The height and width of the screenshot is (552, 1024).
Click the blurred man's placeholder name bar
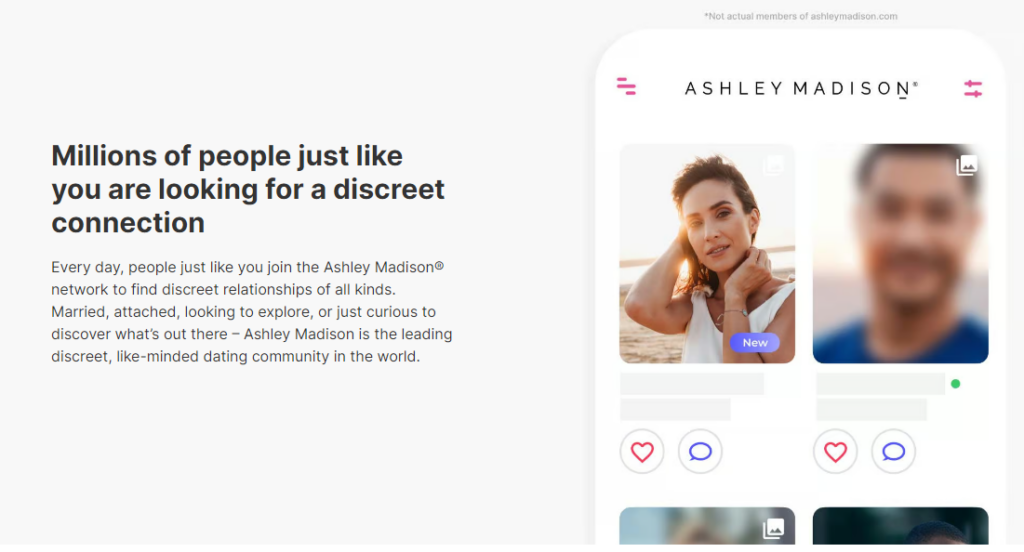click(880, 384)
